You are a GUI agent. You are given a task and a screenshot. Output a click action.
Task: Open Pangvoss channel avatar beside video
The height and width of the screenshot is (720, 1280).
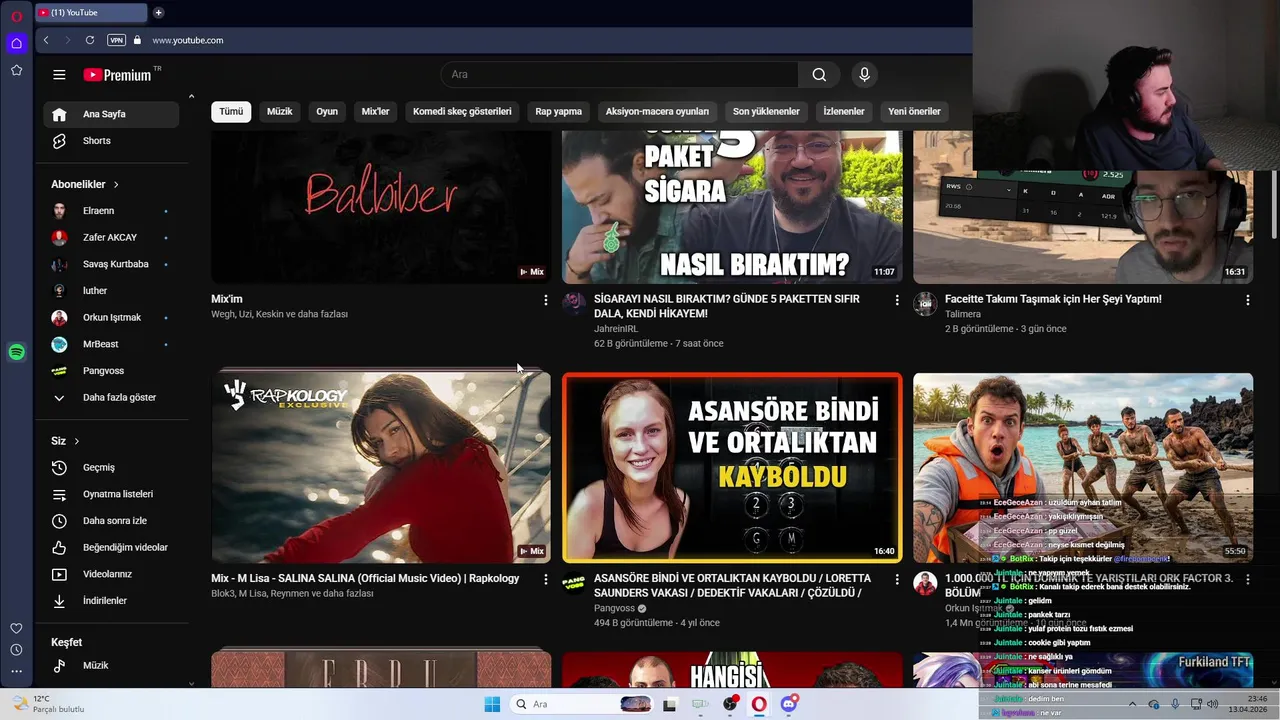574,583
